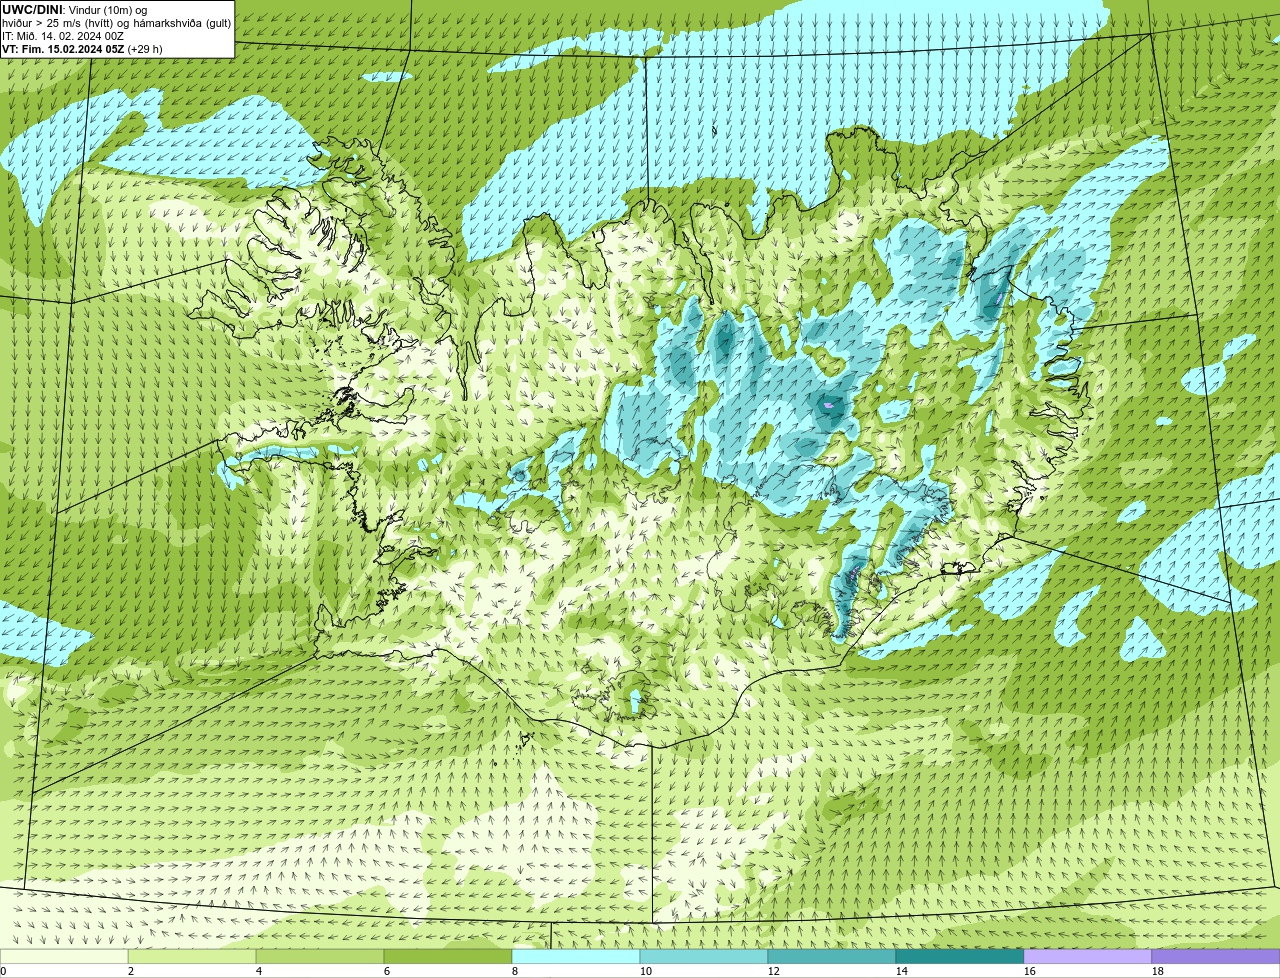Click the legend scale label '18'
Image resolution: width=1280 pixels, height=978 pixels.
pyautogui.click(x=1158, y=971)
